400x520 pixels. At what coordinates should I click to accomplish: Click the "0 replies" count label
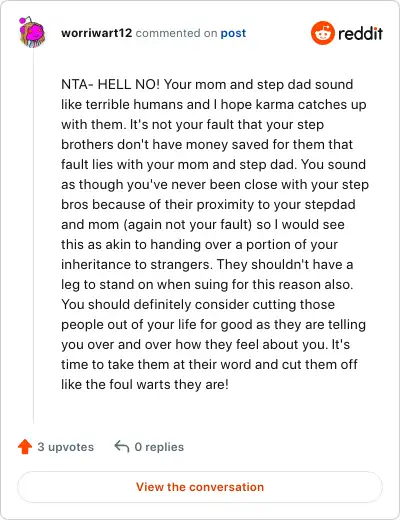(159, 447)
